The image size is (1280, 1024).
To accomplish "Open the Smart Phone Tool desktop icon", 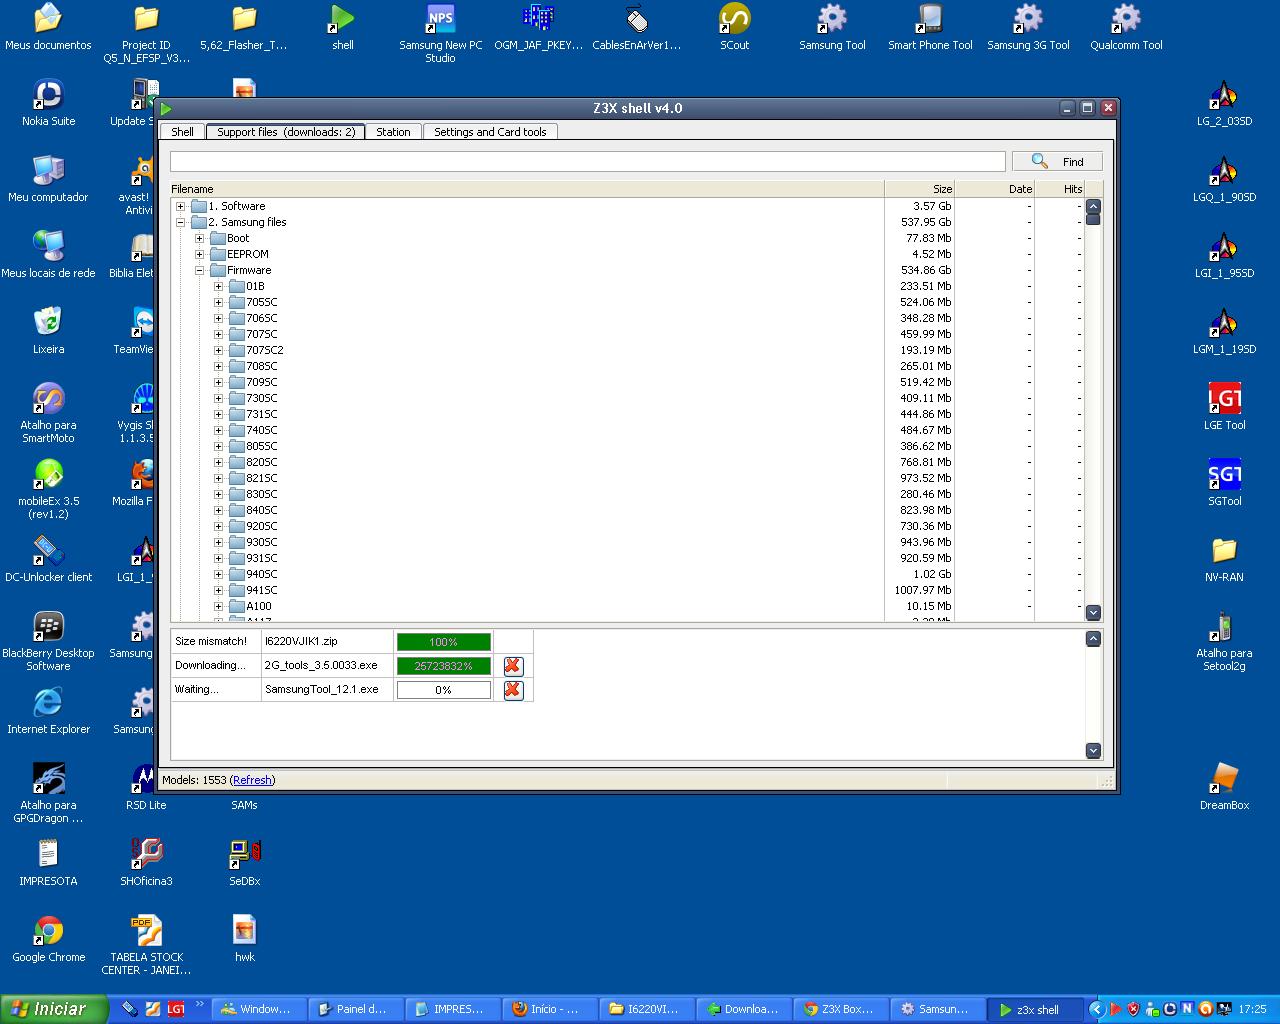I will (x=930, y=27).
